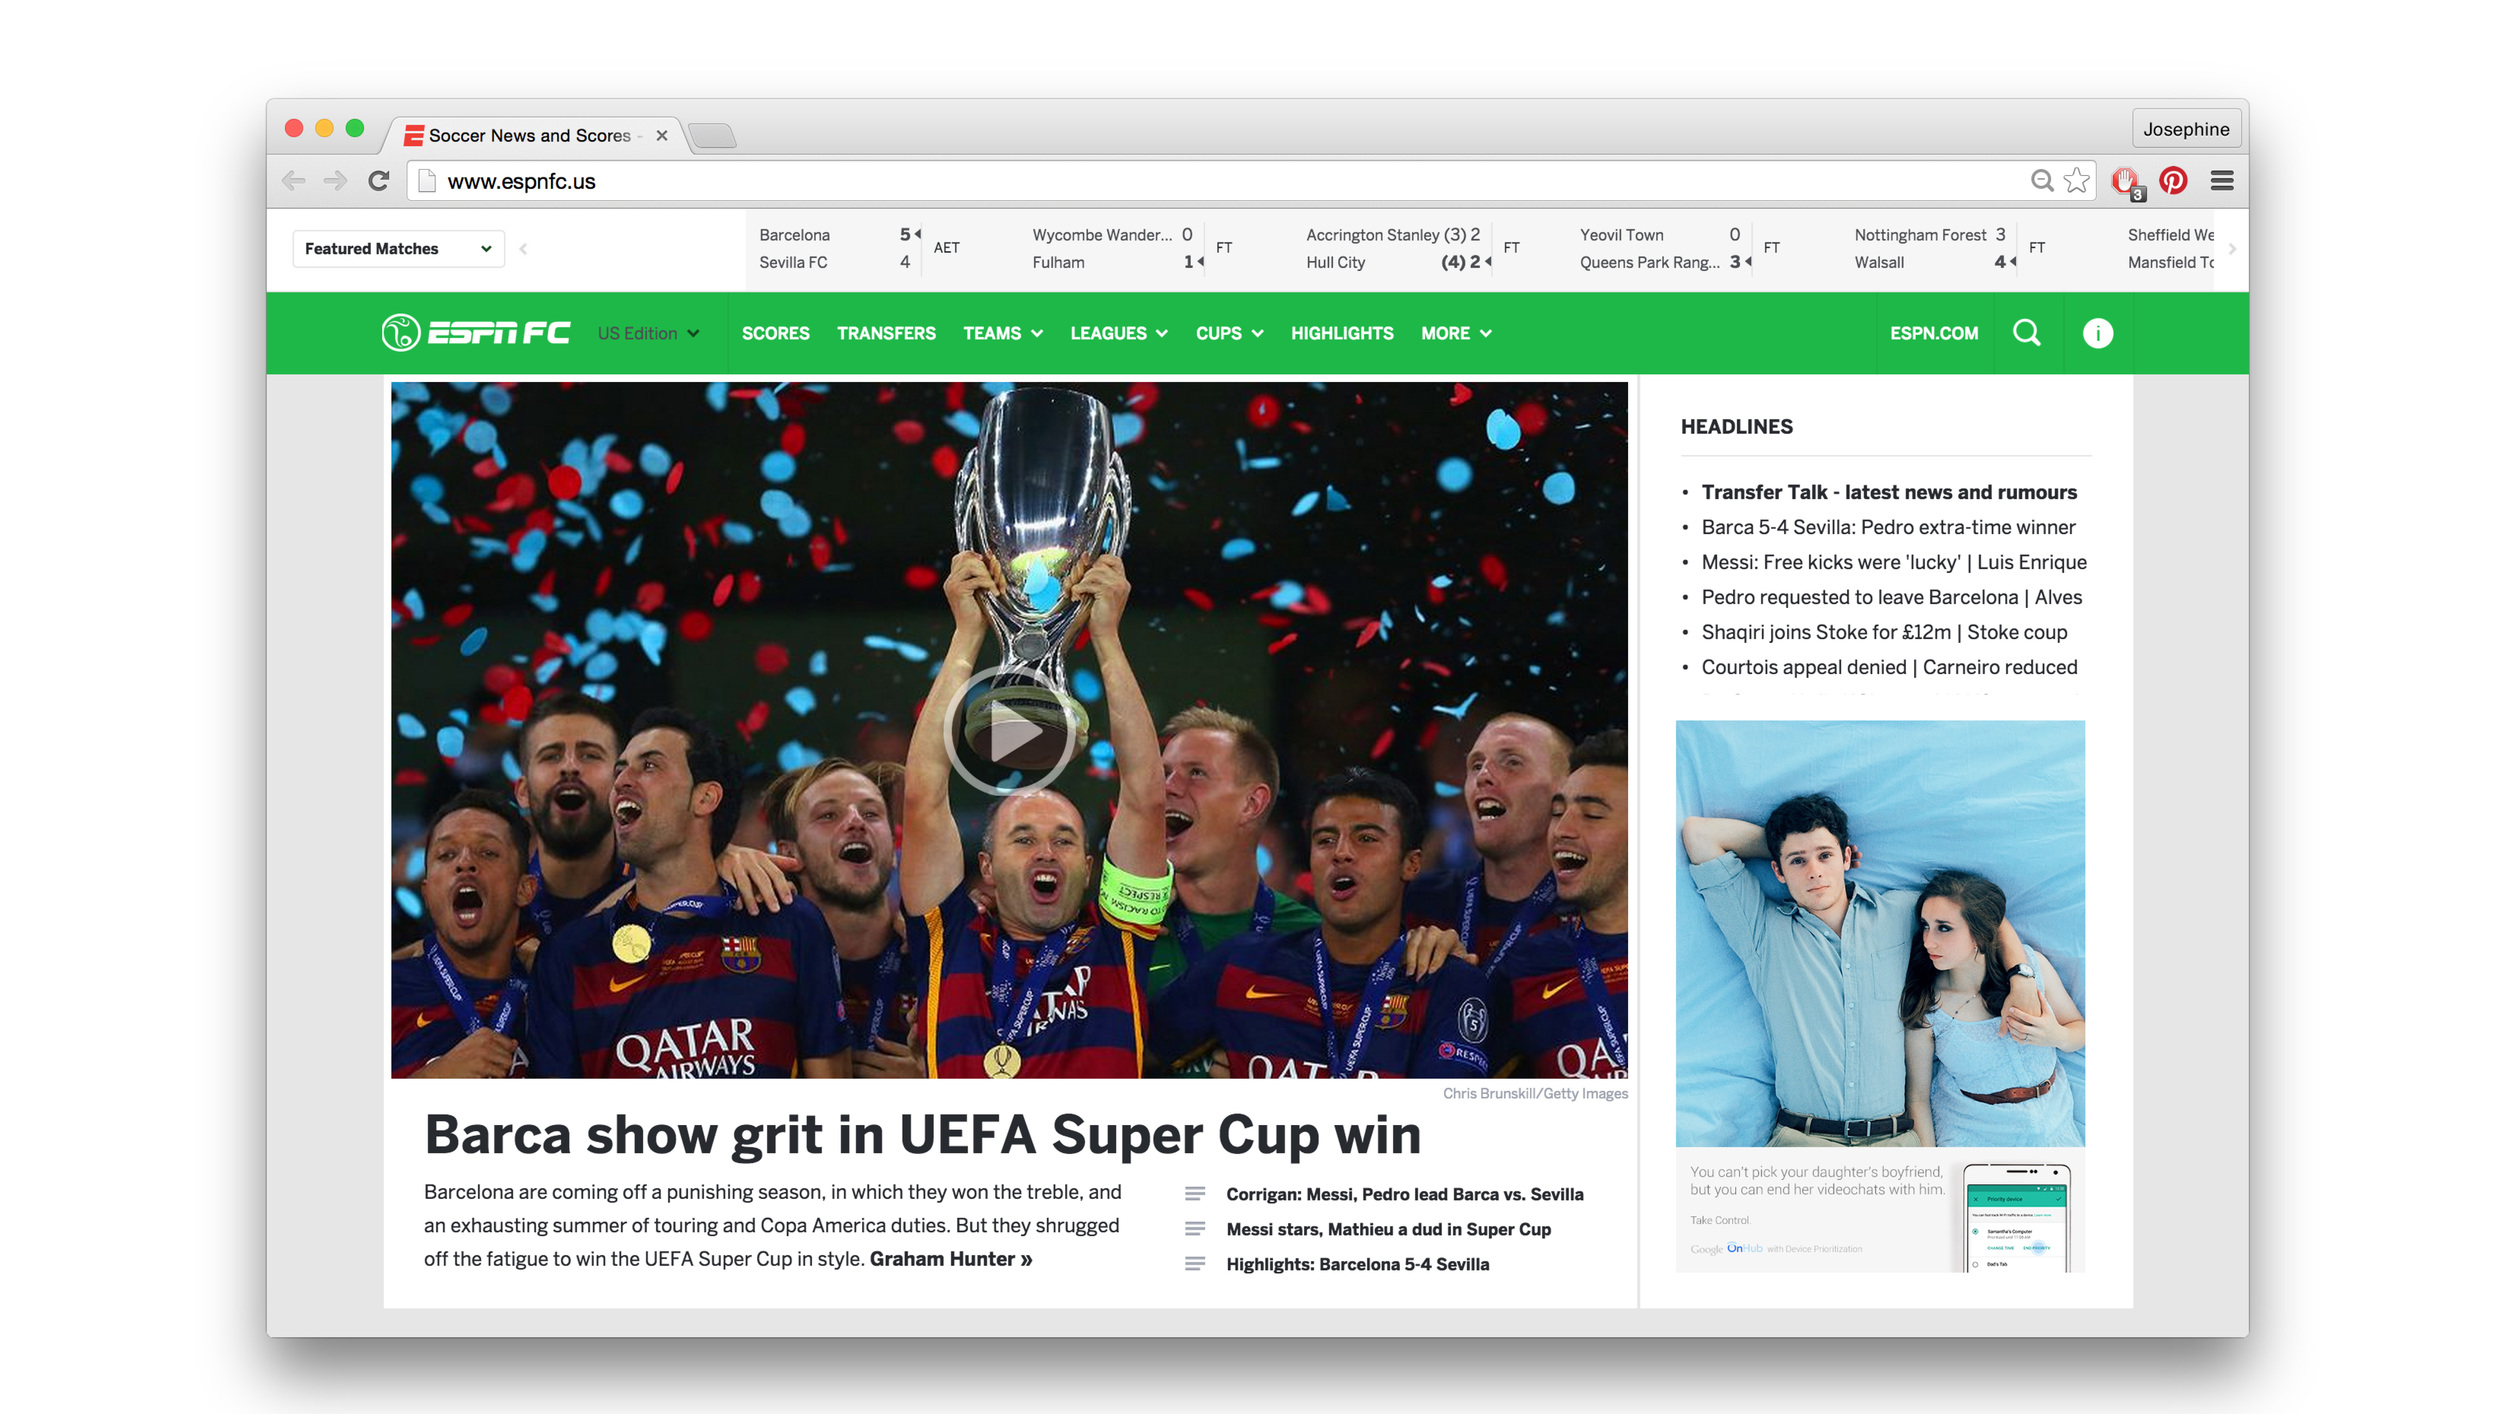Screen dimensions: 2500x1414
Task: Expand the US Edition selector
Action: [648, 333]
